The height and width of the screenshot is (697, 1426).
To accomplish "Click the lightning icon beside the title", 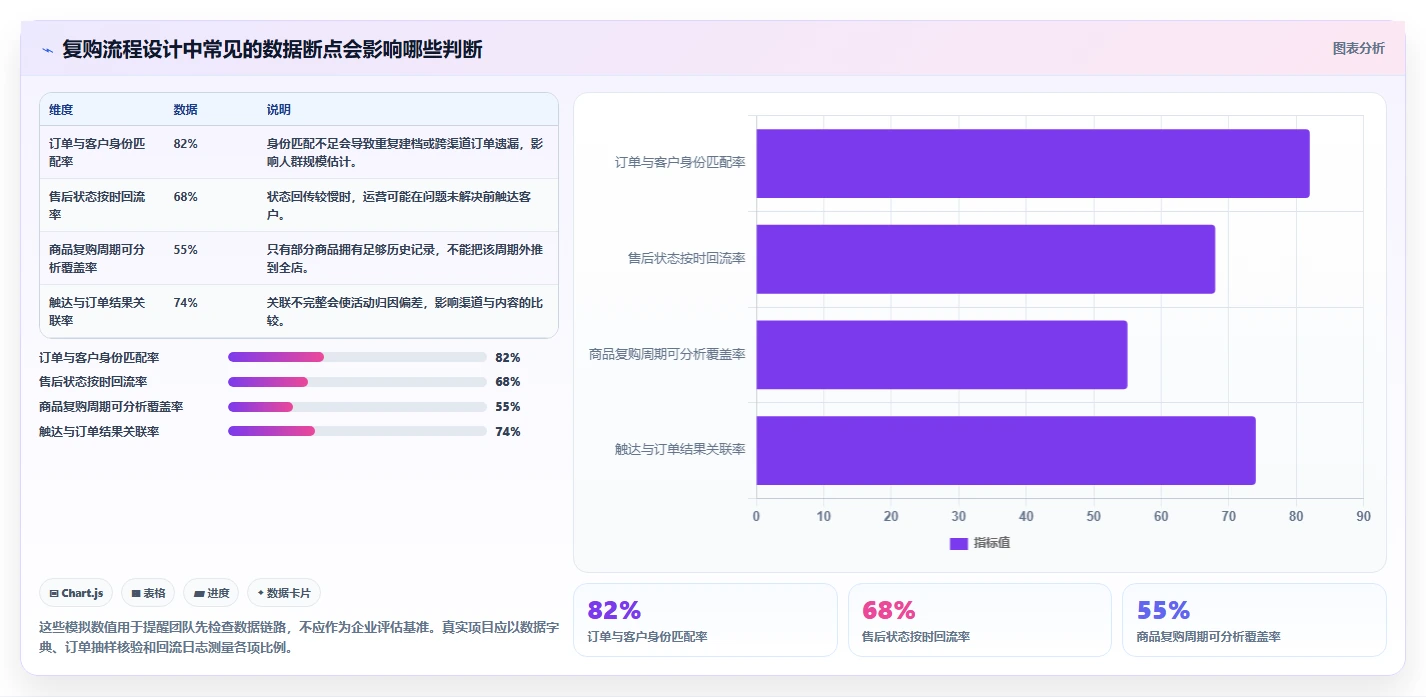I will click(47, 49).
